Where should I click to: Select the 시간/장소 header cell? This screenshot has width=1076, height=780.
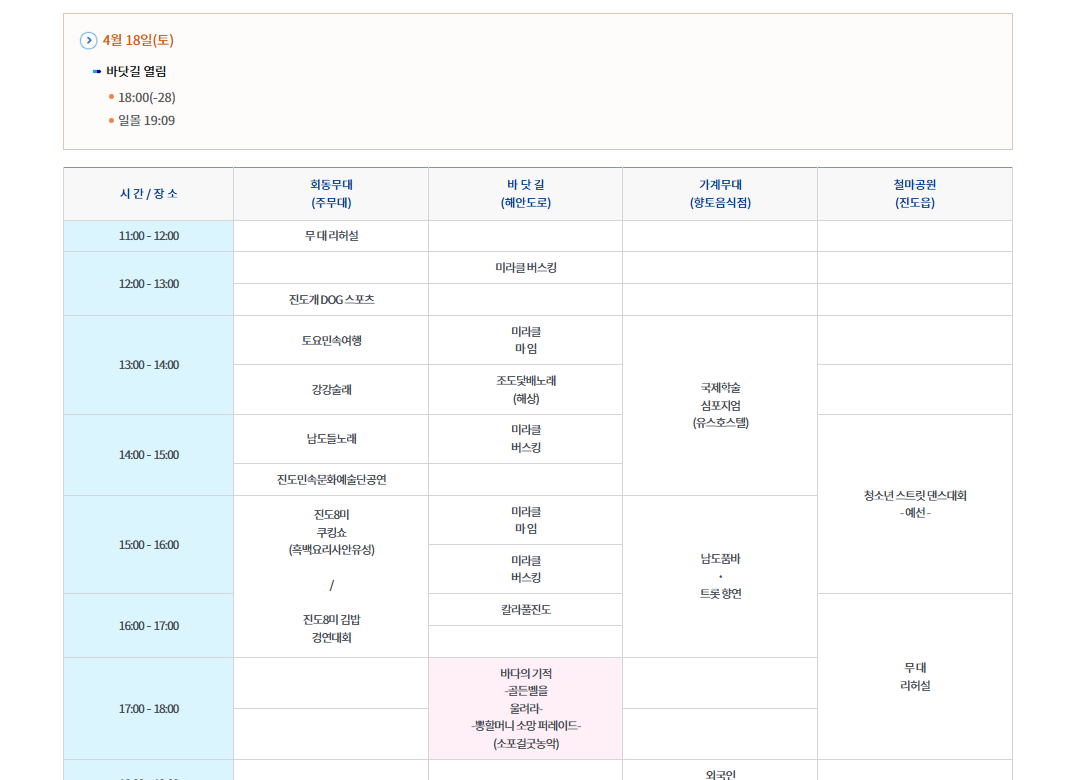(147, 192)
